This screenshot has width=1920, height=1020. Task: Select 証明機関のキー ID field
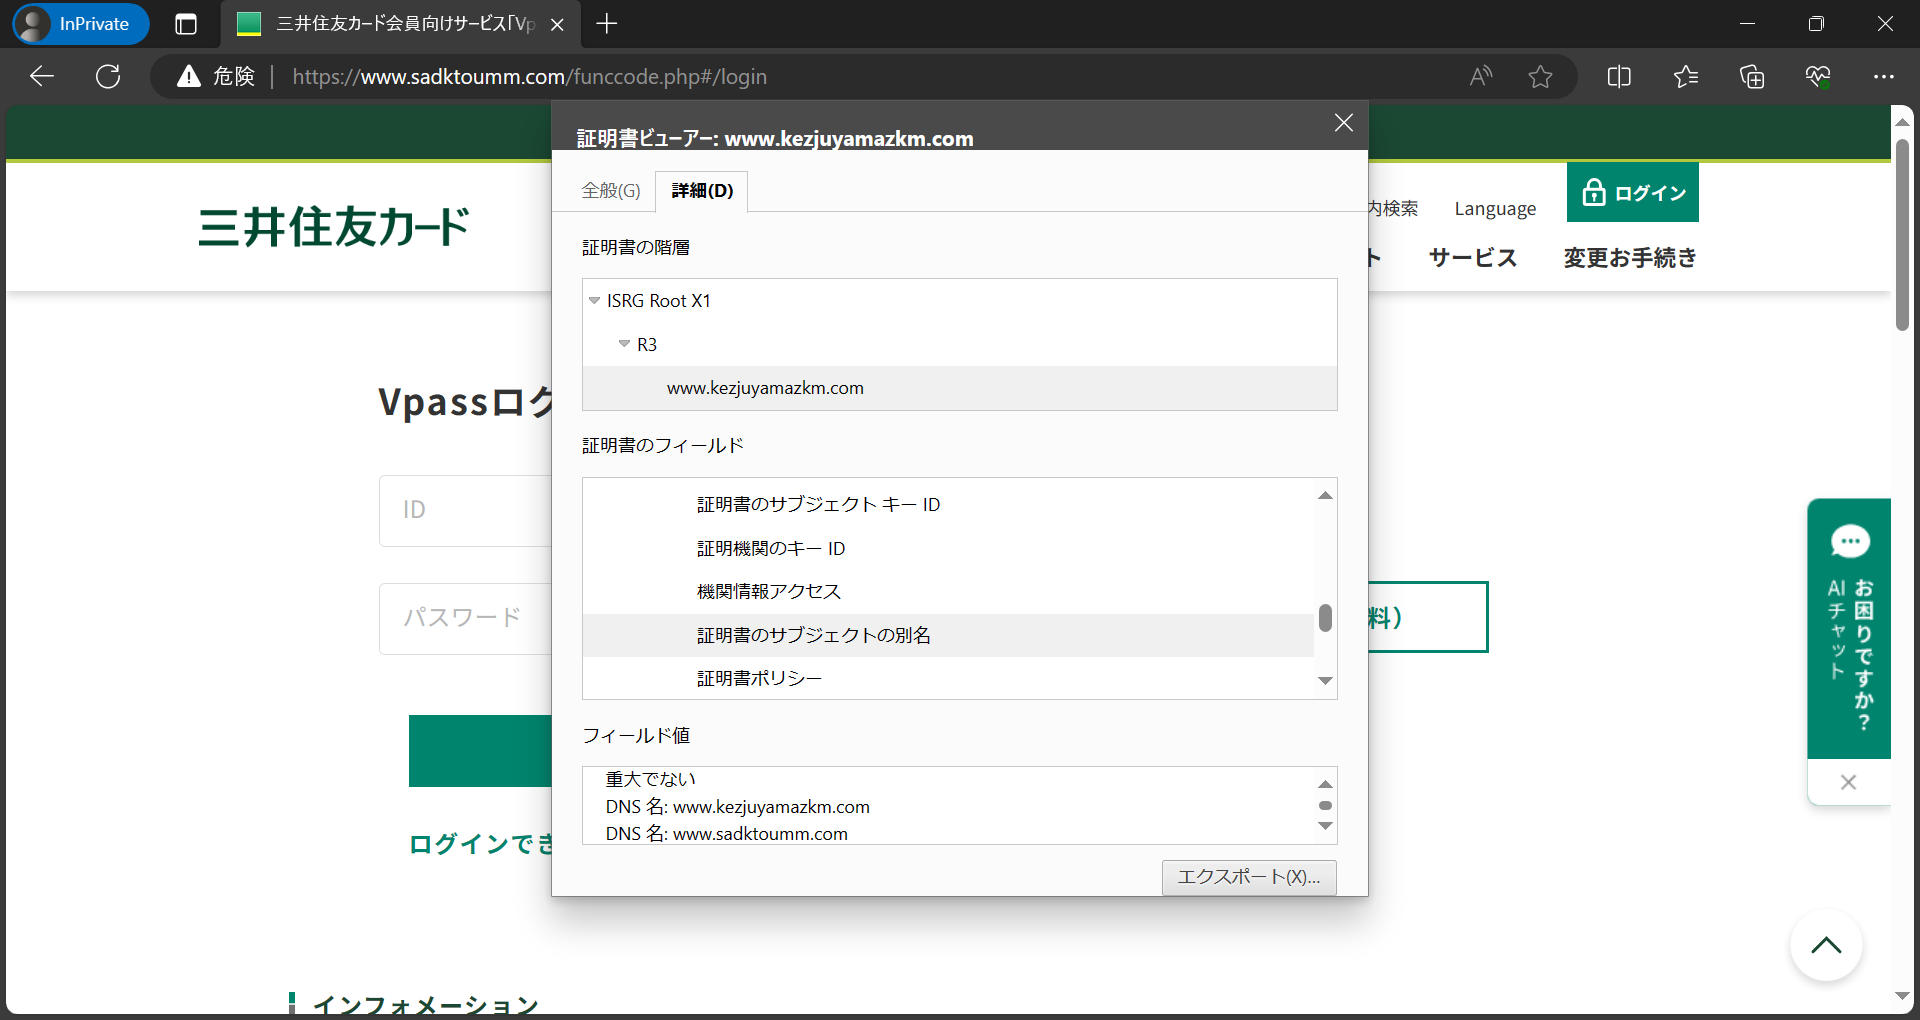tap(948, 548)
